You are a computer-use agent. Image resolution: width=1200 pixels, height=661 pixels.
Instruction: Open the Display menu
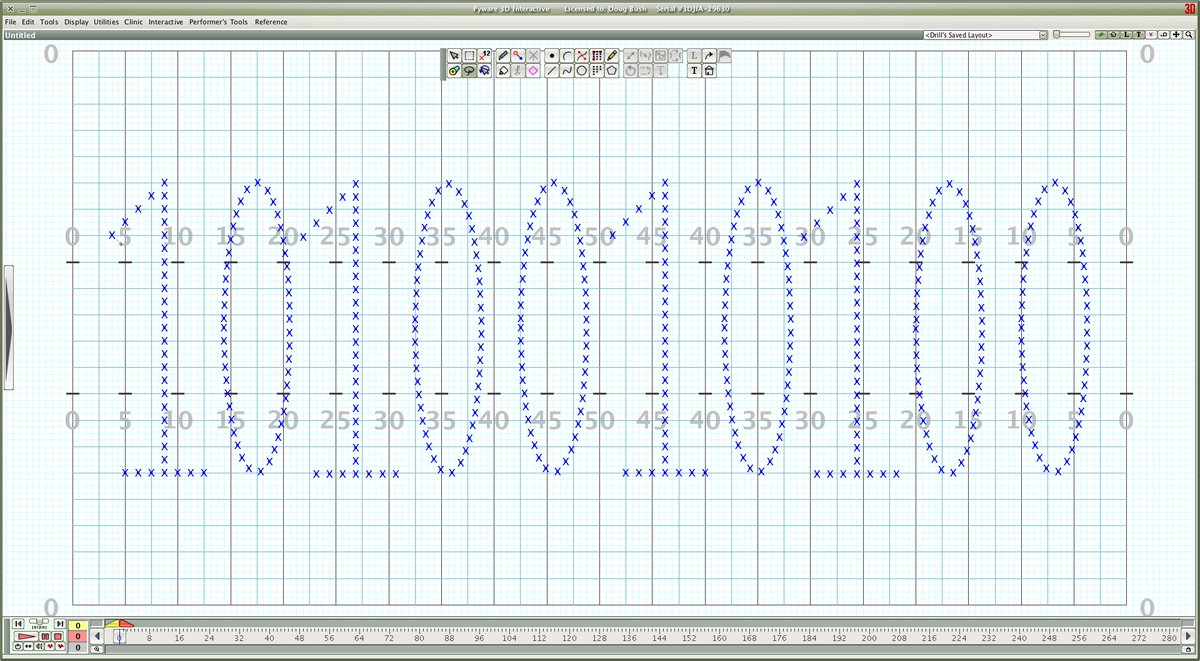tap(76, 22)
